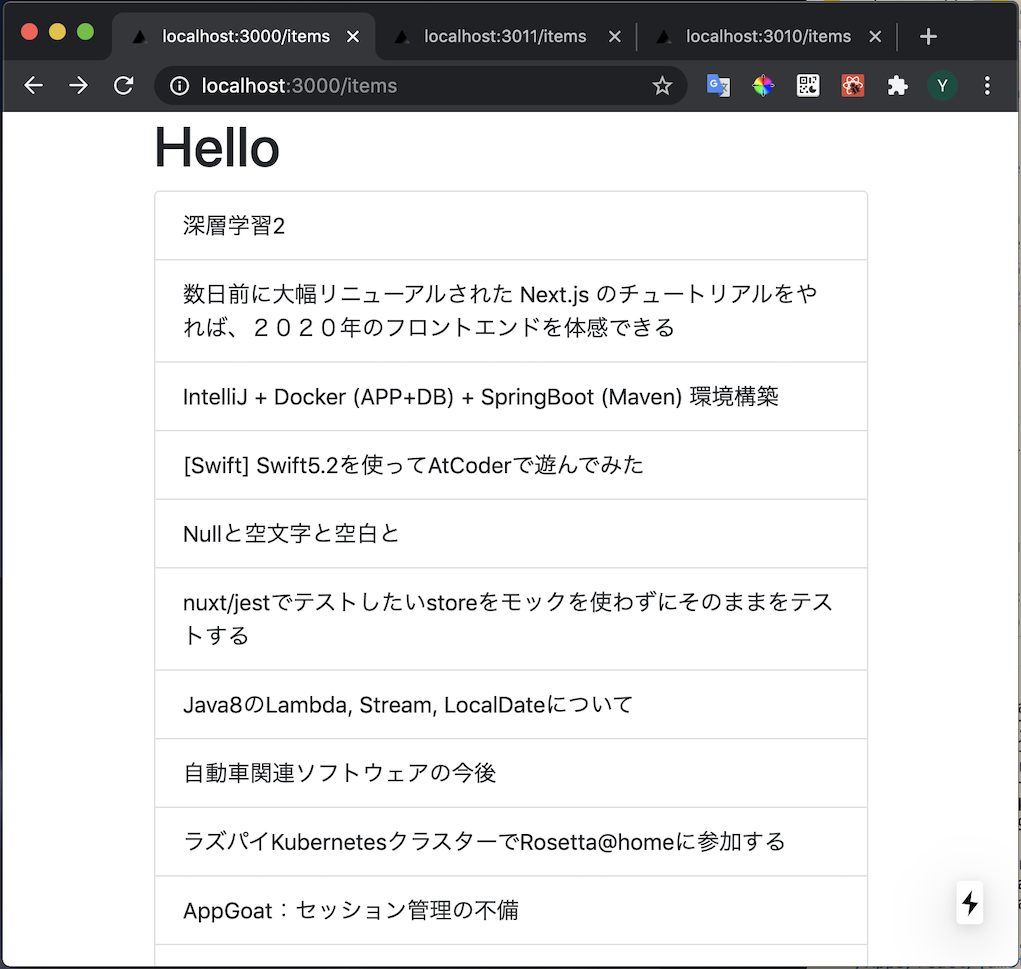Select the nuxt/jest store test item
The image size is (1021, 969).
pyautogui.click(x=511, y=619)
